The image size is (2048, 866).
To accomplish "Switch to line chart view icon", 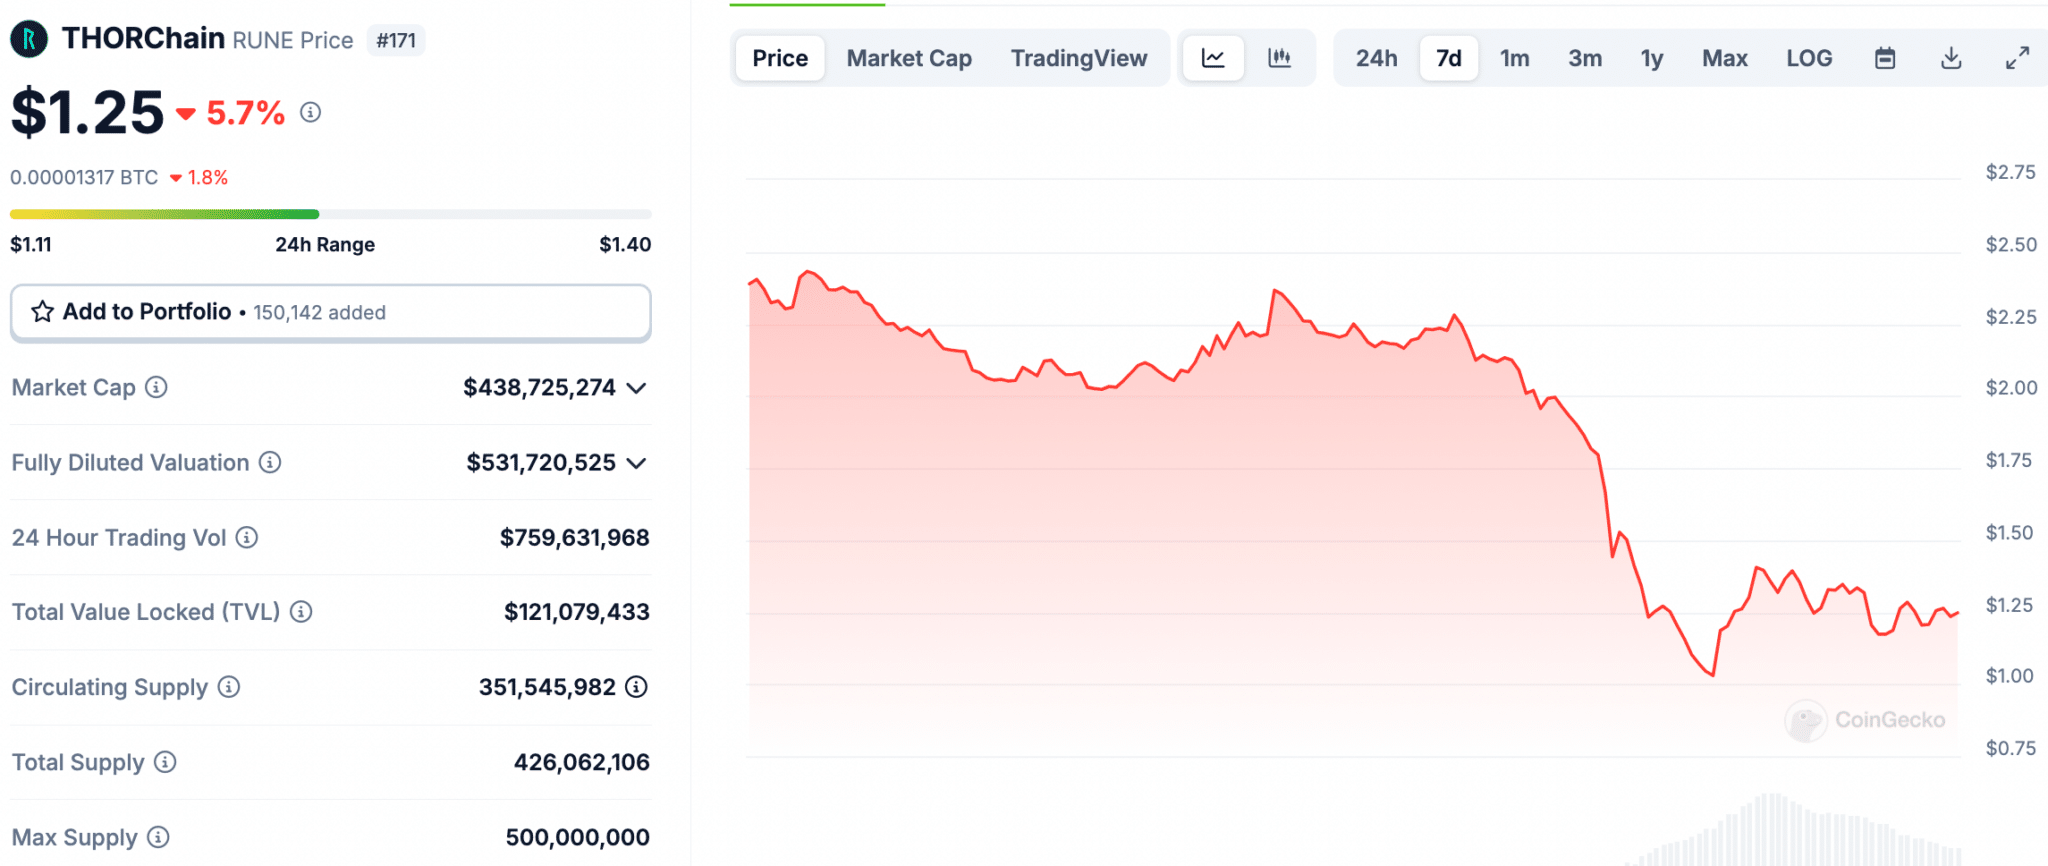I will [1213, 58].
